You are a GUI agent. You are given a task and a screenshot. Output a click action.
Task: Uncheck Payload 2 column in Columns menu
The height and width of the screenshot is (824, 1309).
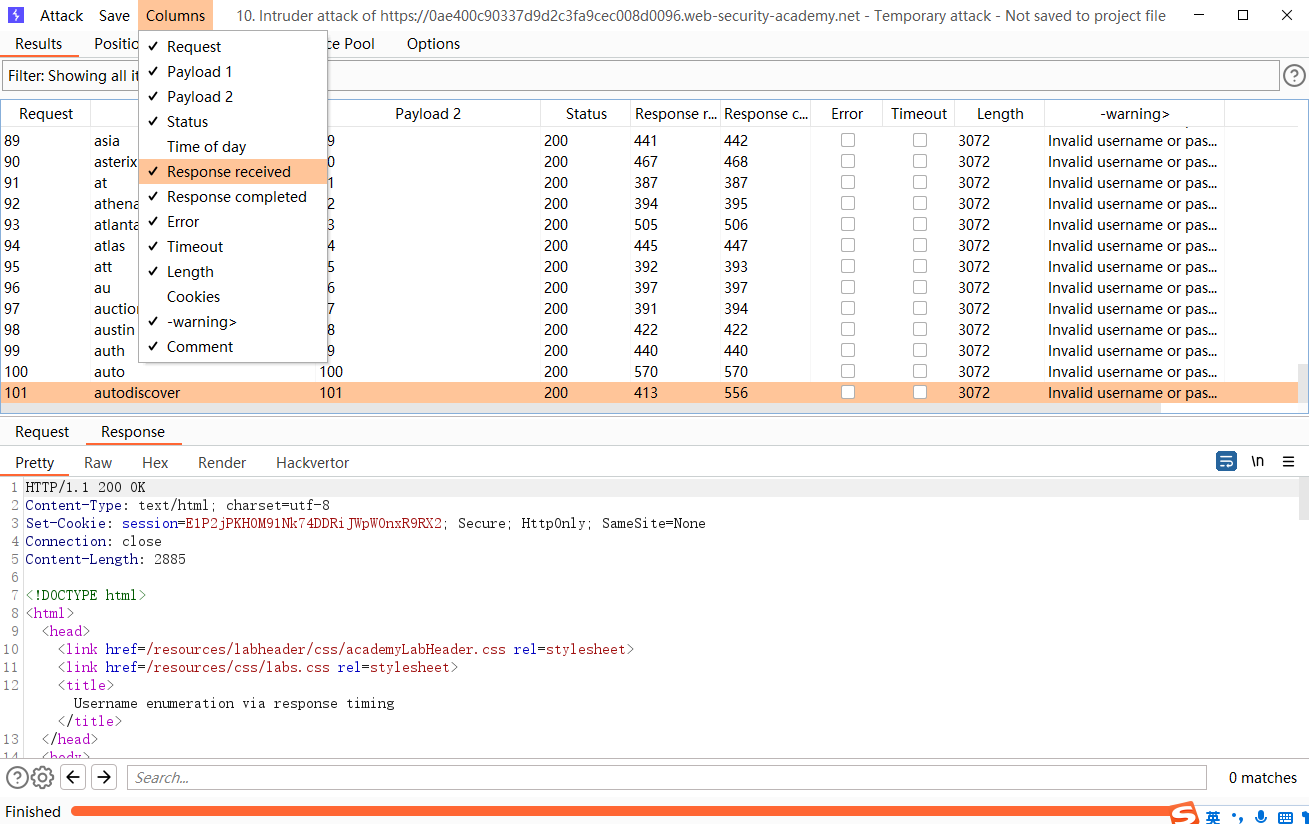(233, 96)
